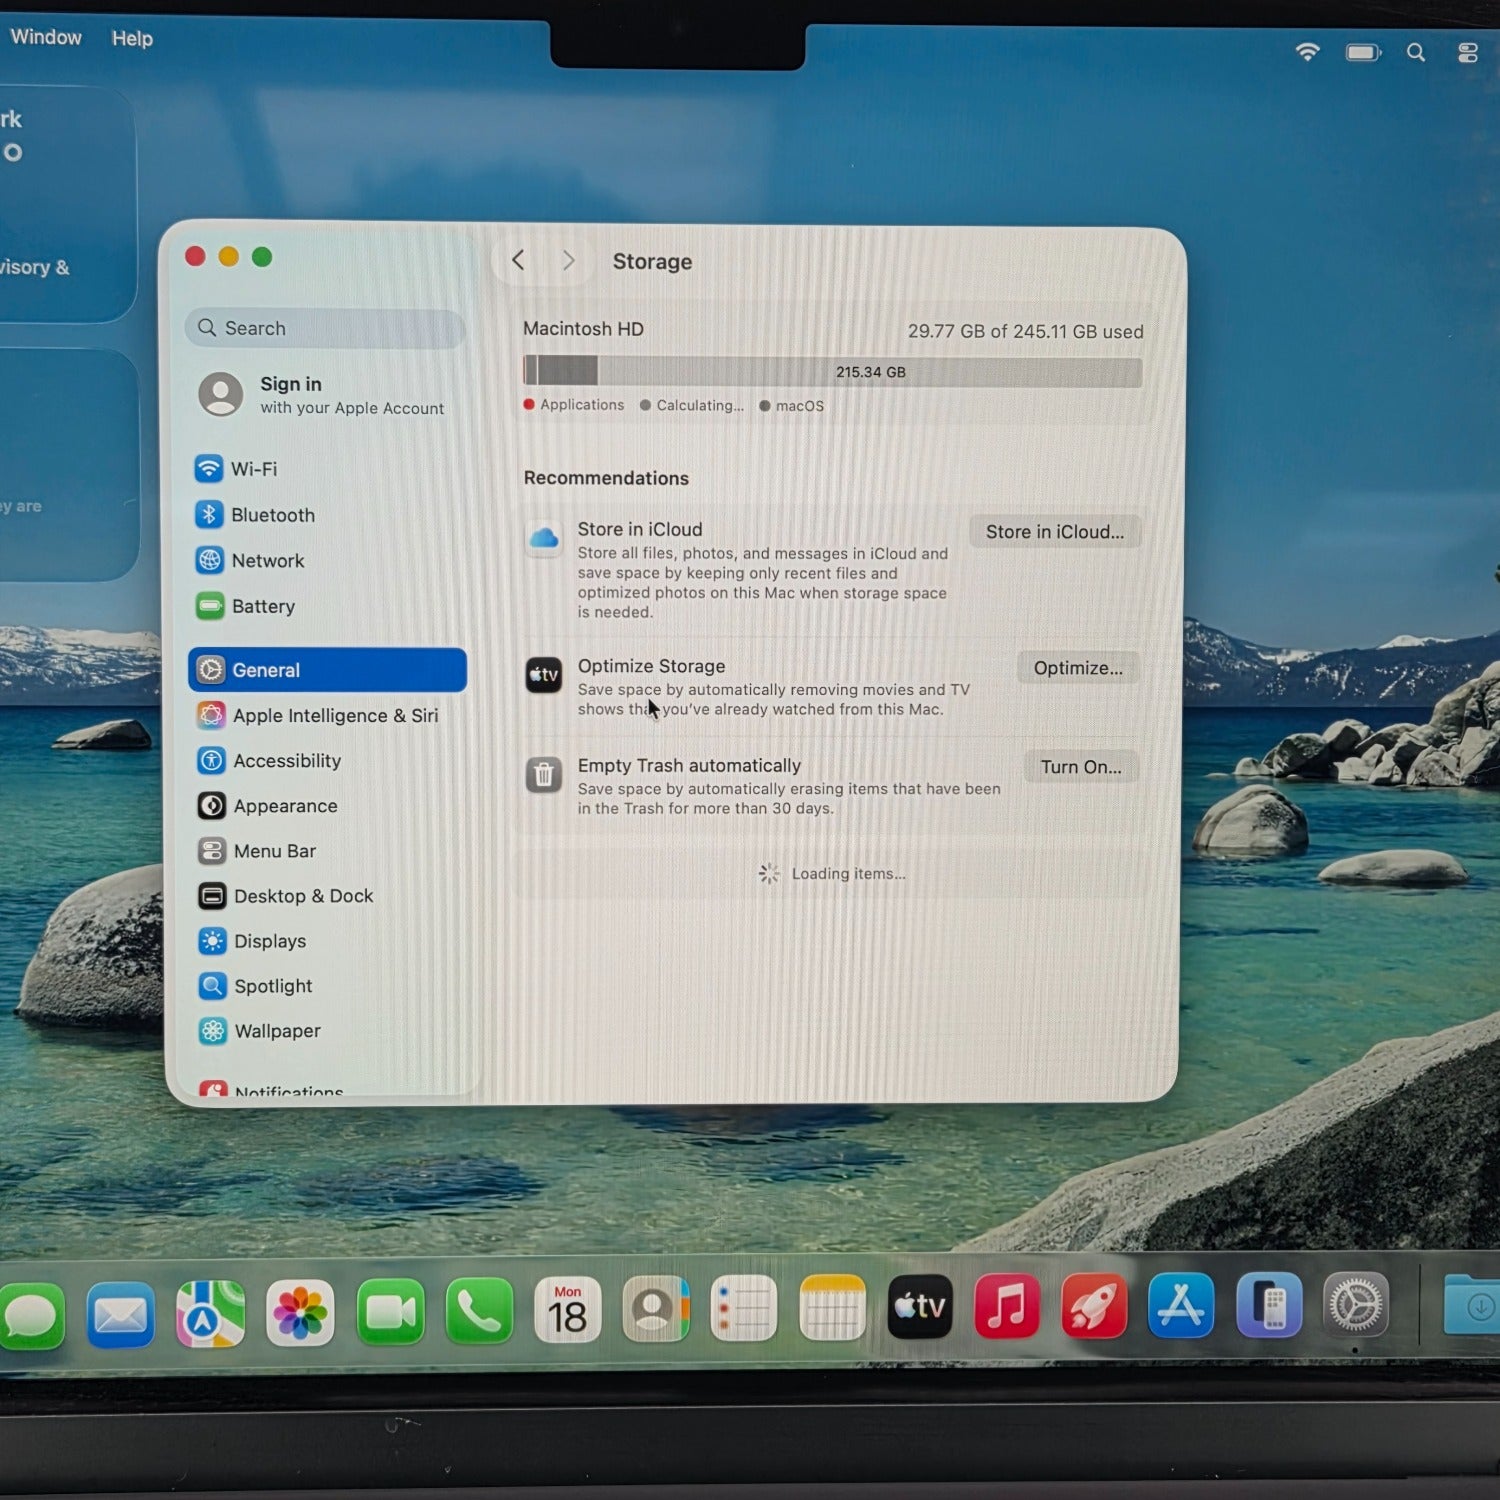Open iPhone Mirroring from the Dock
Screen dimensions: 1500x1500
(1269, 1305)
